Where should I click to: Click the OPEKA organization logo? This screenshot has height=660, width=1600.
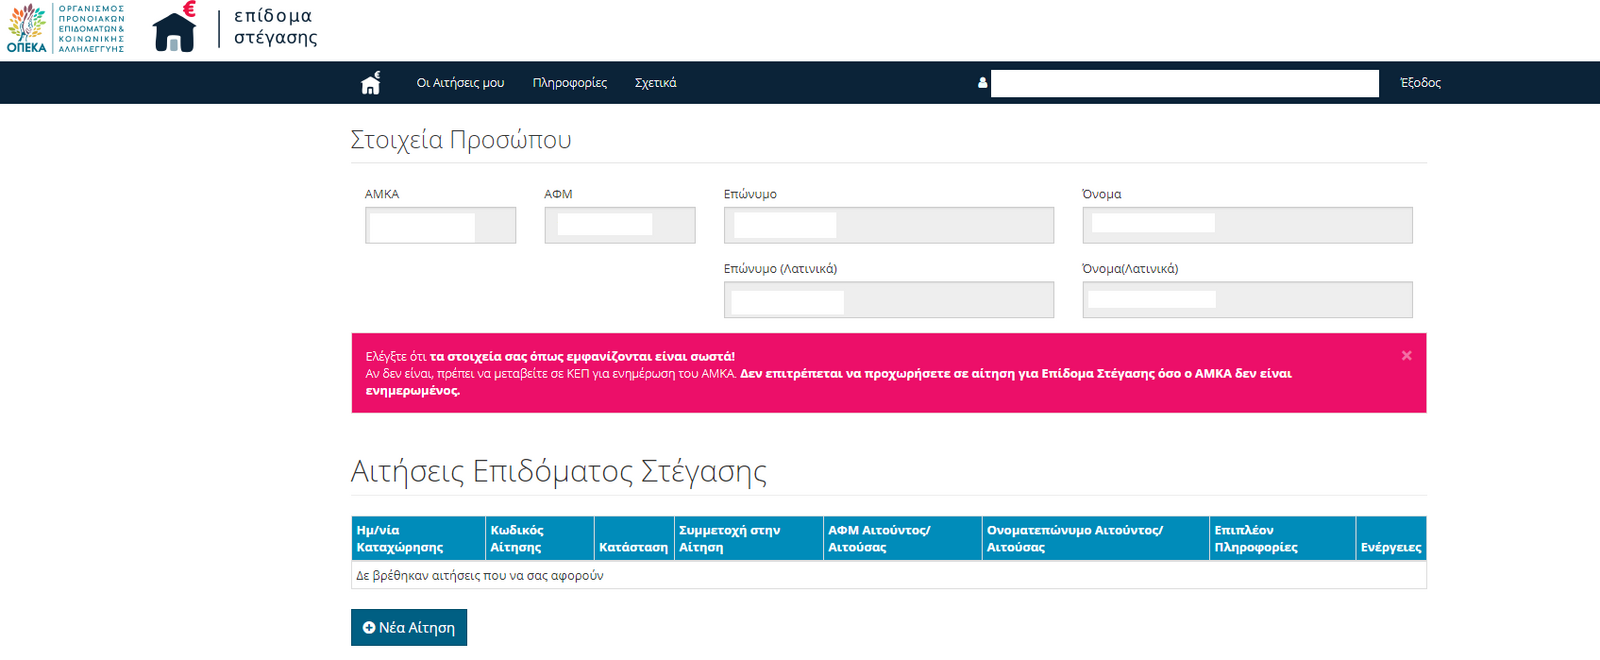66,28
